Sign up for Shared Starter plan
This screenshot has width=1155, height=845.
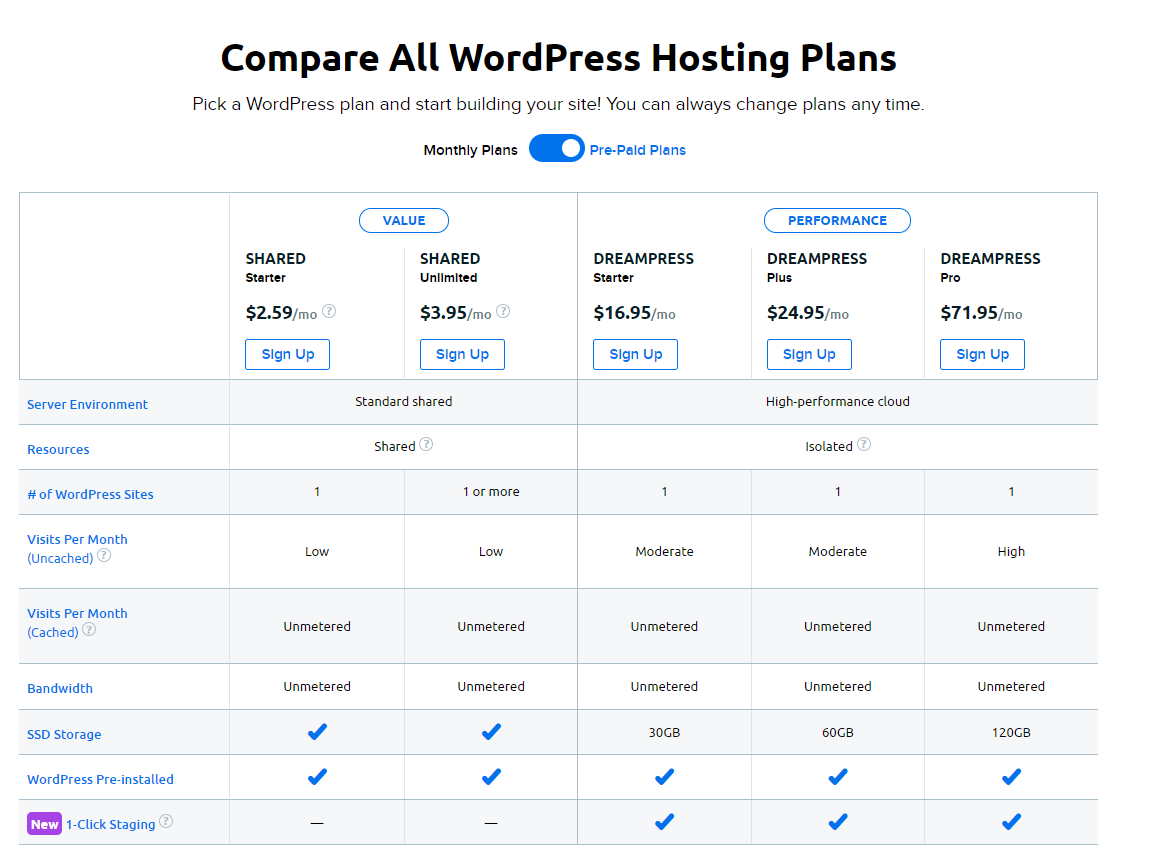click(287, 354)
